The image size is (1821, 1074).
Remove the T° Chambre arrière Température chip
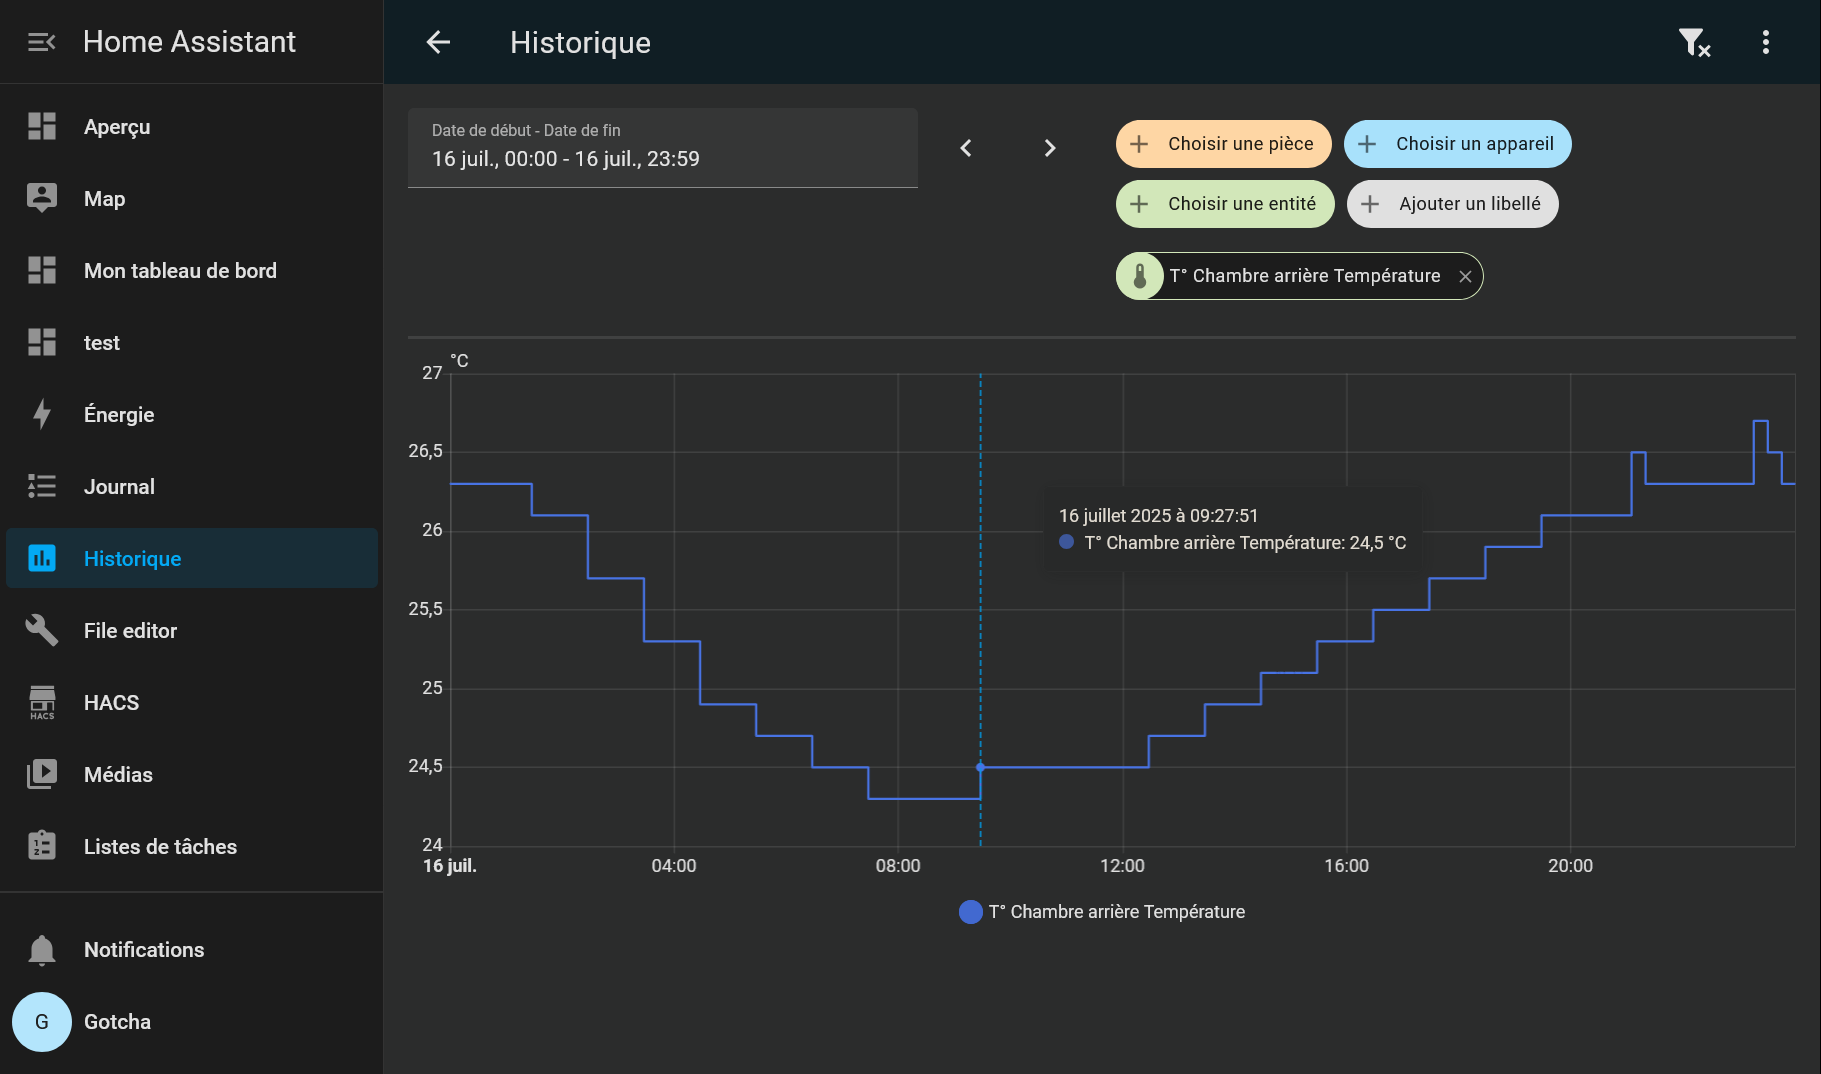1465,277
